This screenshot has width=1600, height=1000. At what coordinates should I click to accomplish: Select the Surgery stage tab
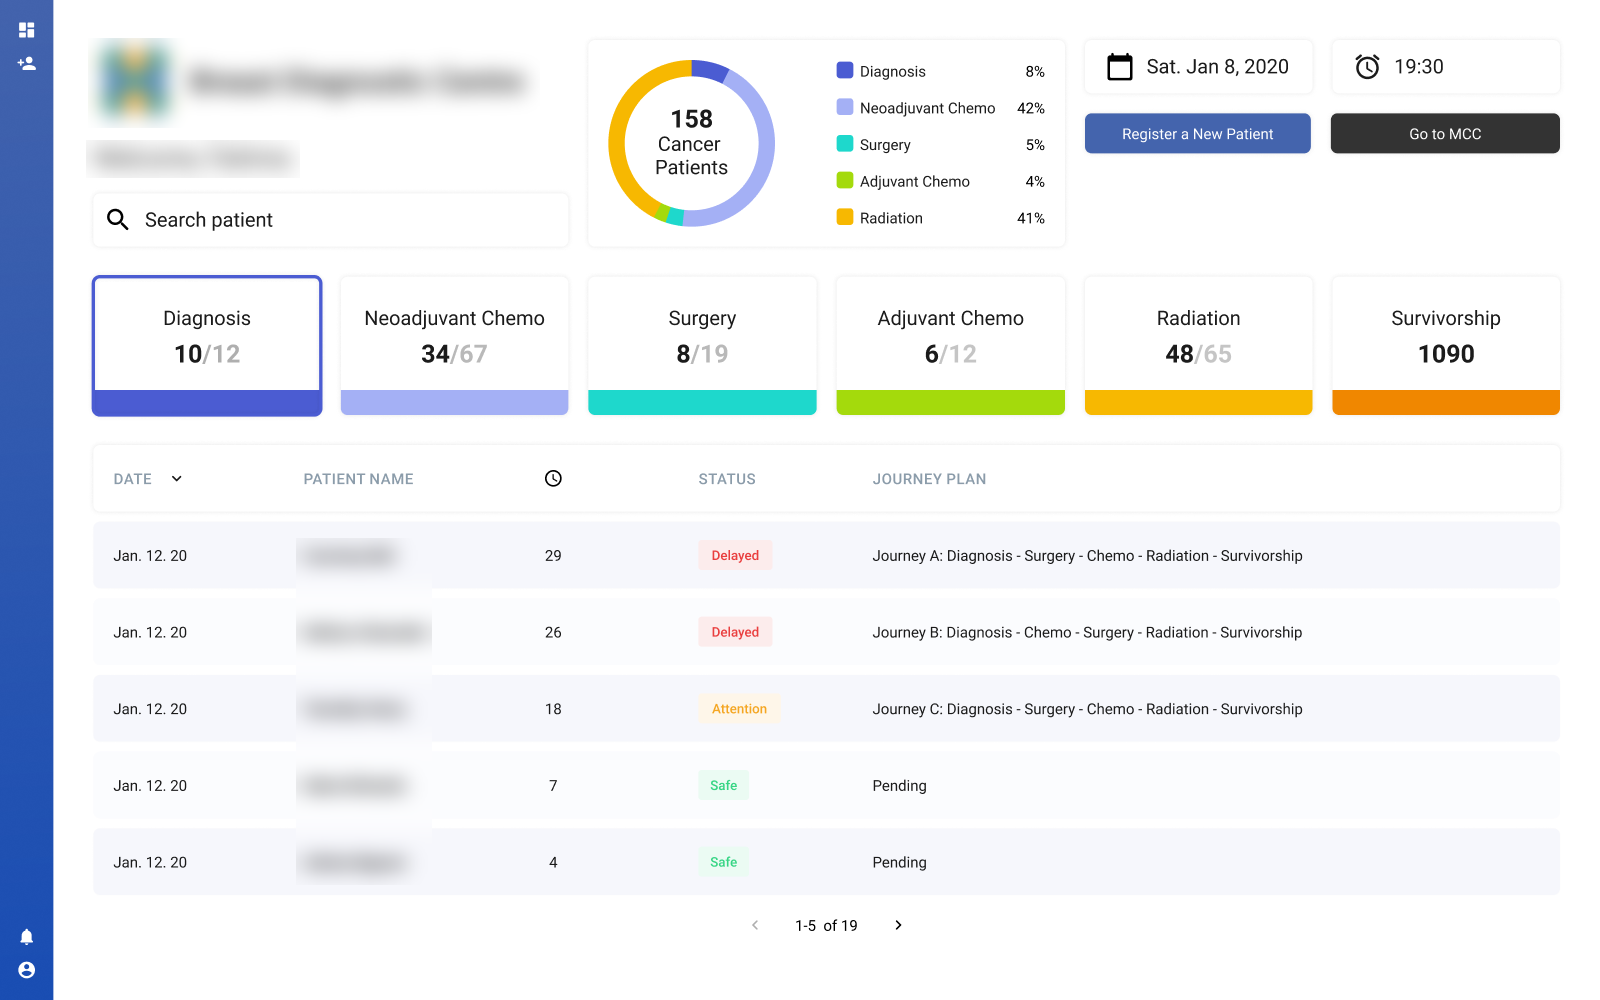point(702,346)
